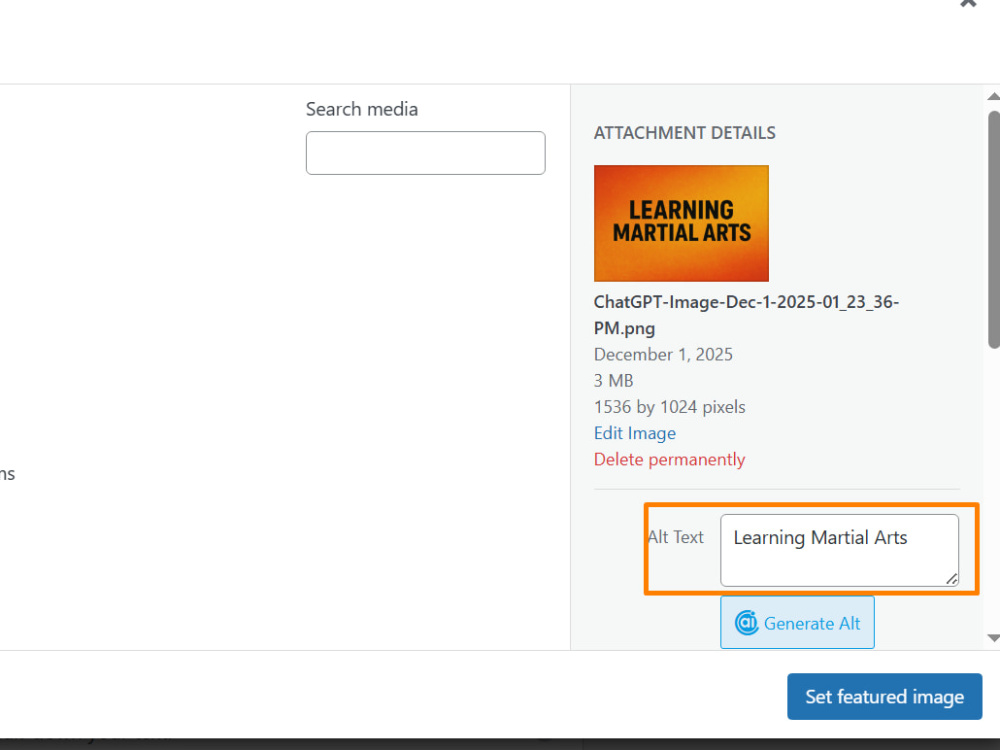Click the Search media input field

point(425,153)
